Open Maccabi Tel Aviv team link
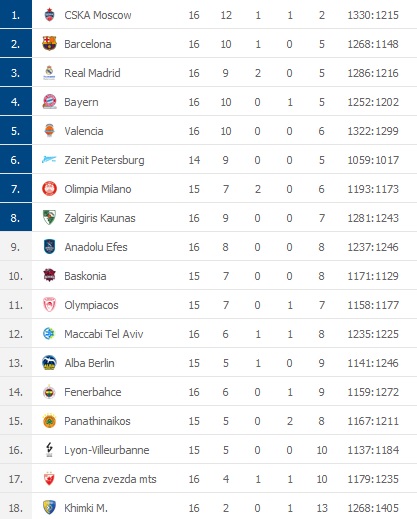Viewport: 417px width, 519px height. click(104, 334)
